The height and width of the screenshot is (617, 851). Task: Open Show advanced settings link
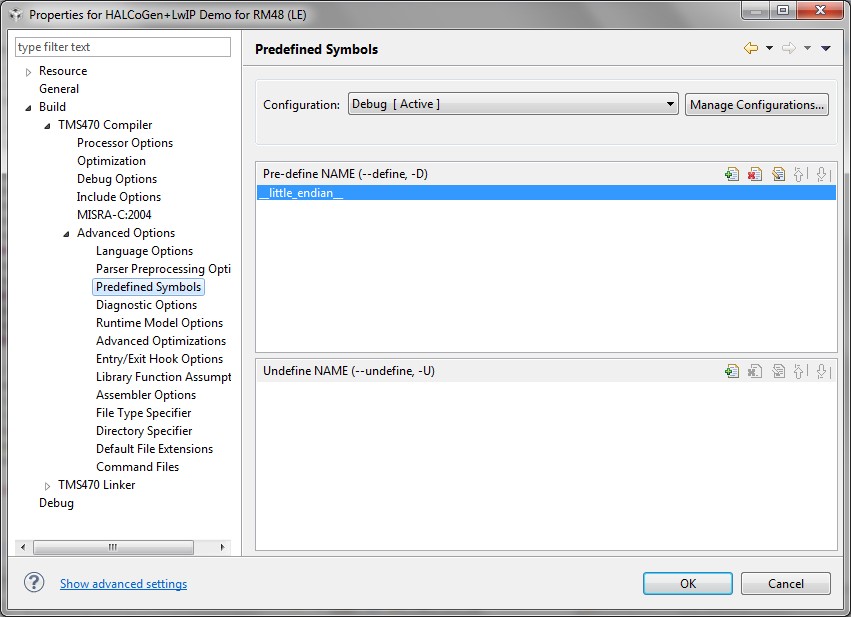click(123, 583)
